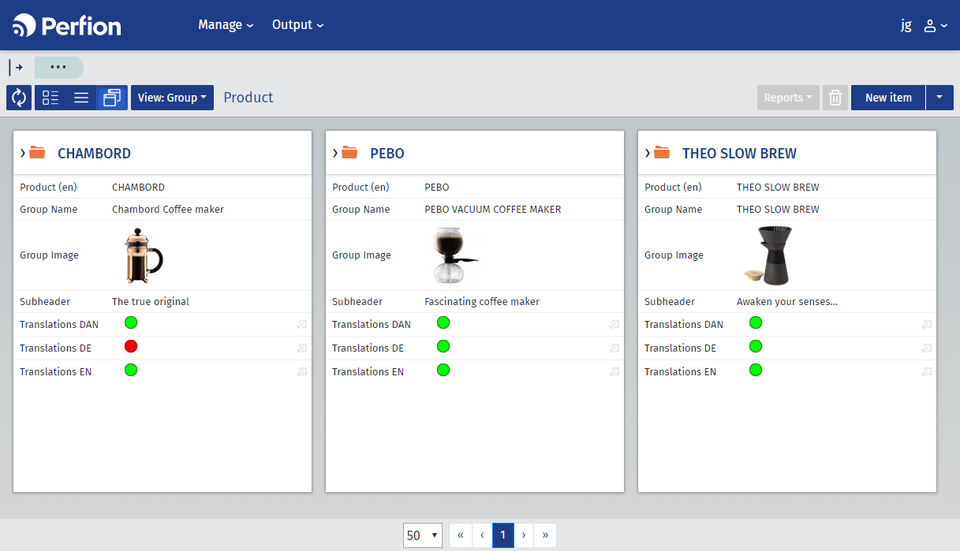Image resolution: width=960 pixels, height=551 pixels.
Task: Click THEO Translations EN comment icon
Action: [927, 372]
